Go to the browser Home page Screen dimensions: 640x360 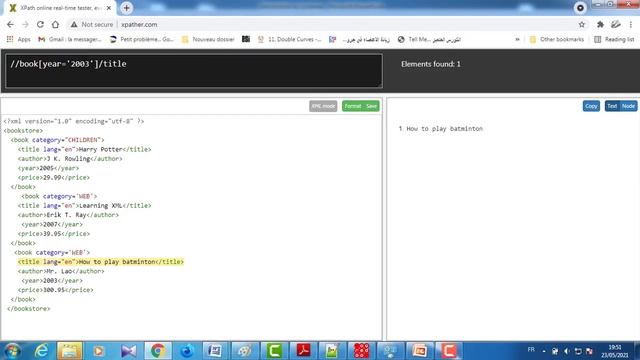coord(56,24)
